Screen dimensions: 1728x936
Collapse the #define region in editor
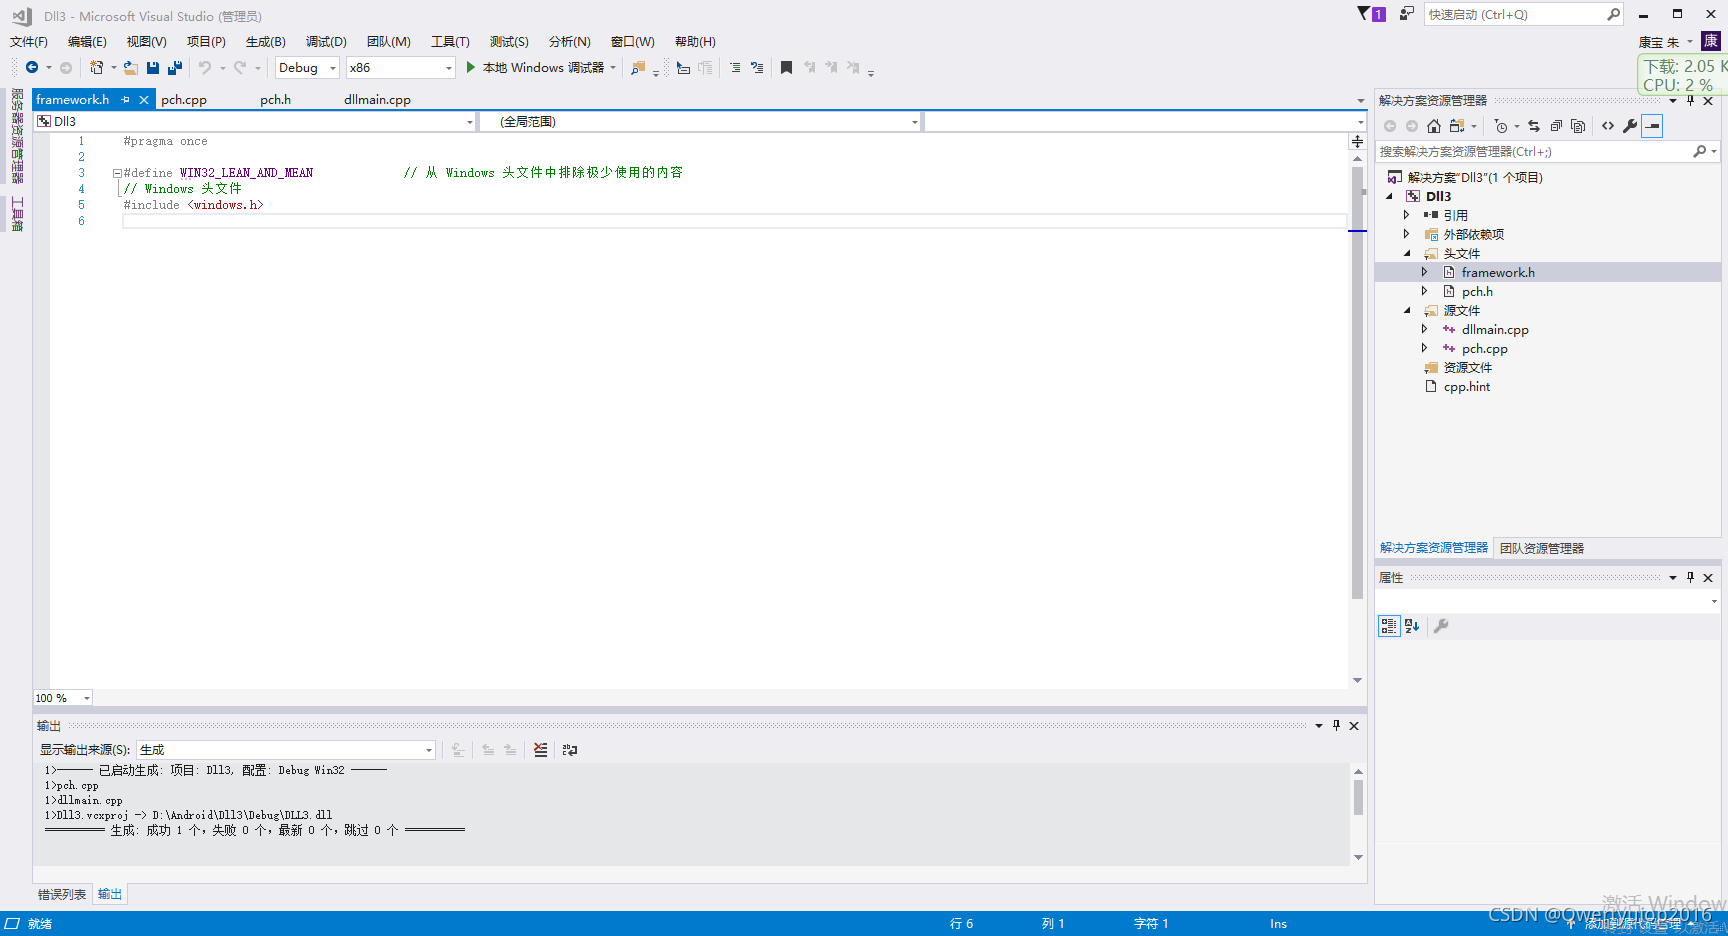[x=117, y=173]
